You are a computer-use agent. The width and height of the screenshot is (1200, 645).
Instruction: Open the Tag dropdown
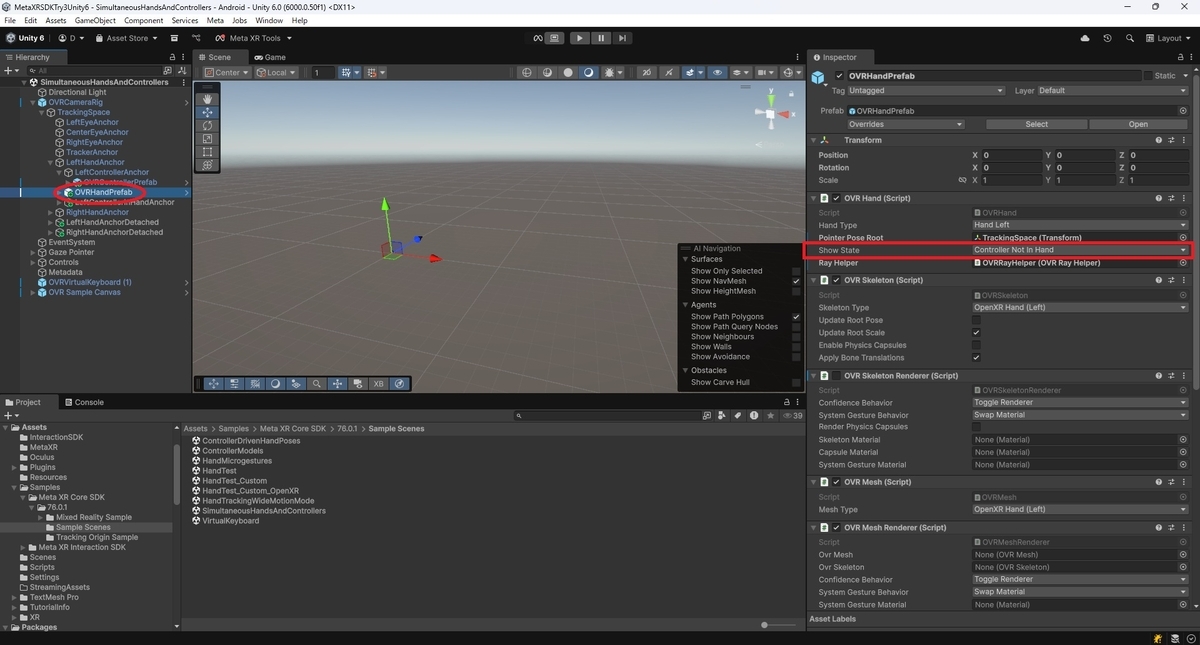926,91
